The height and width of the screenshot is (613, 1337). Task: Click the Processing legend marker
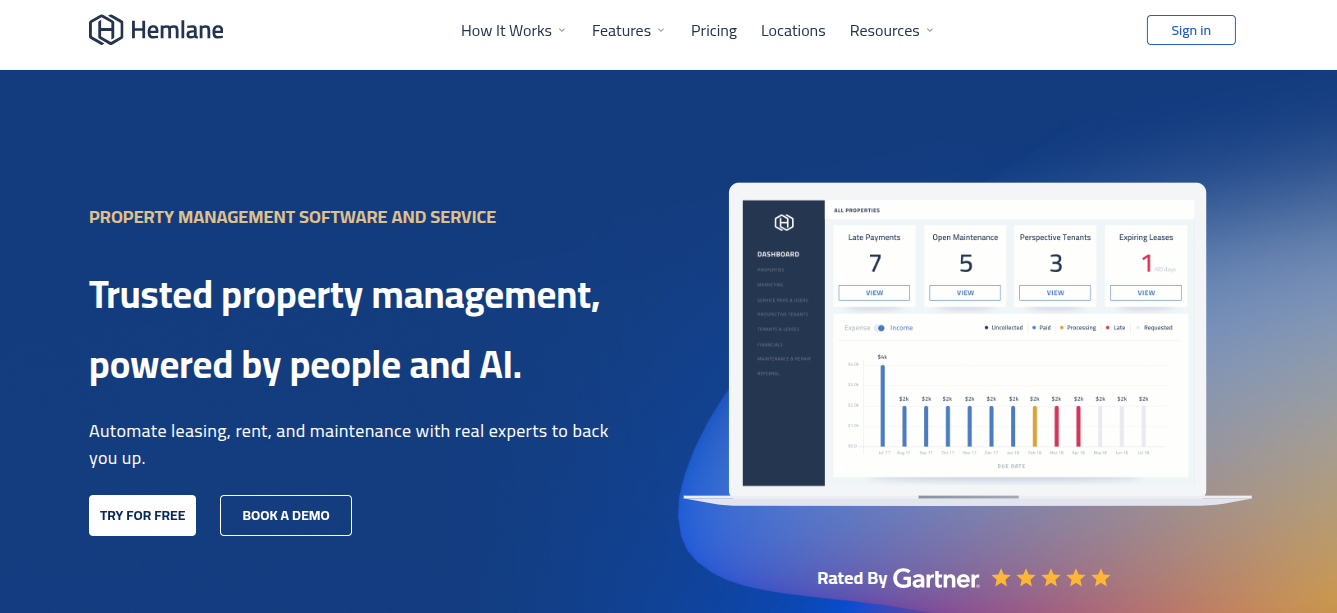1061,328
